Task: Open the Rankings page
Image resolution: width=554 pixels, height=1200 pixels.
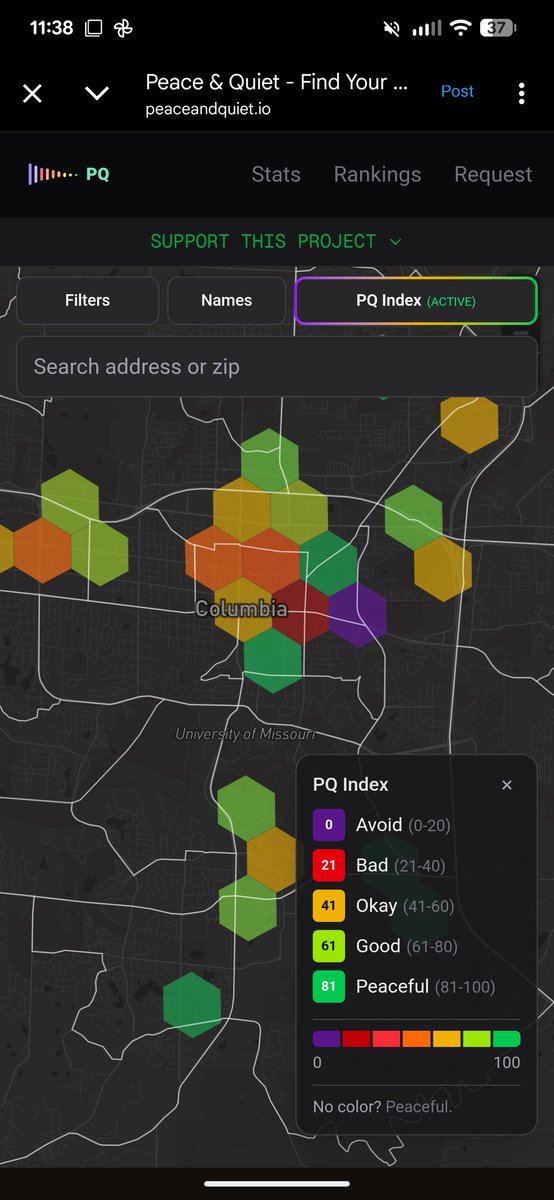Action: tap(377, 174)
